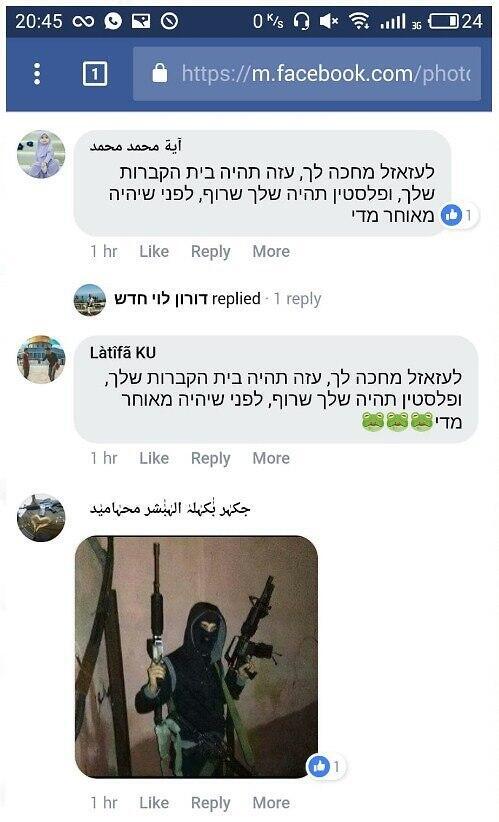The image size is (499, 822).
Task: Open Làtîfã KU's profile picture
Action: coord(41,360)
